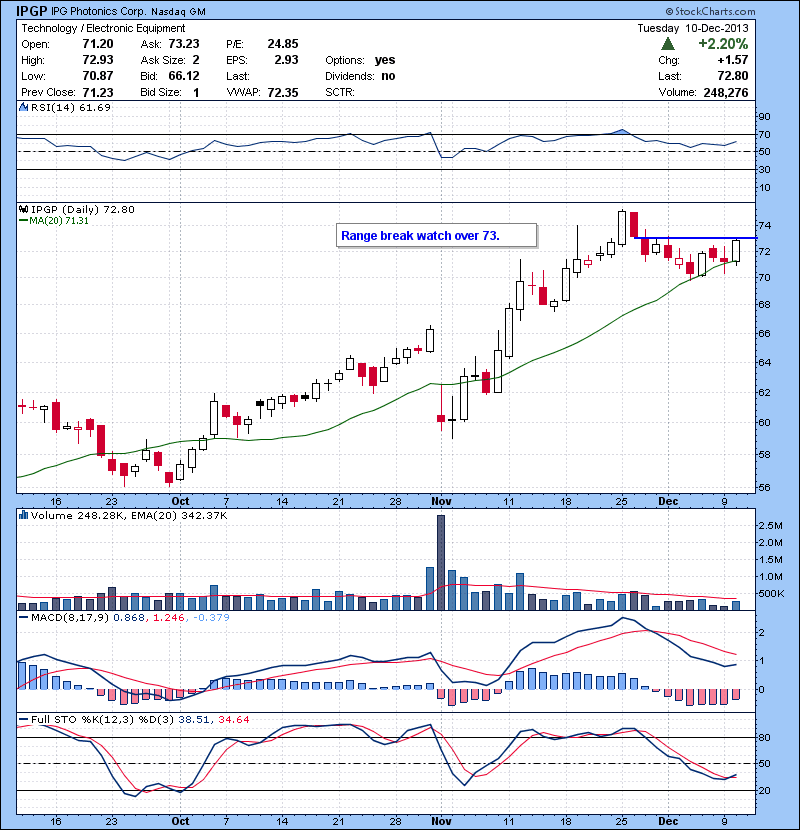Click the RSI axis label 90
Viewport: 800px width, 830px height.
coord(764,116)
